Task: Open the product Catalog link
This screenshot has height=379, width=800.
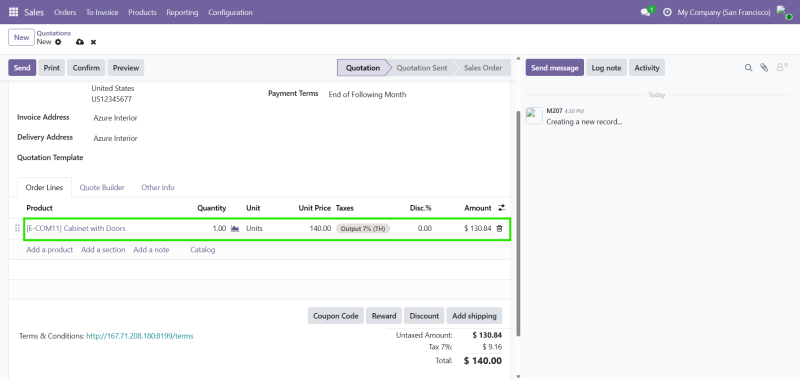Action: 203,249
